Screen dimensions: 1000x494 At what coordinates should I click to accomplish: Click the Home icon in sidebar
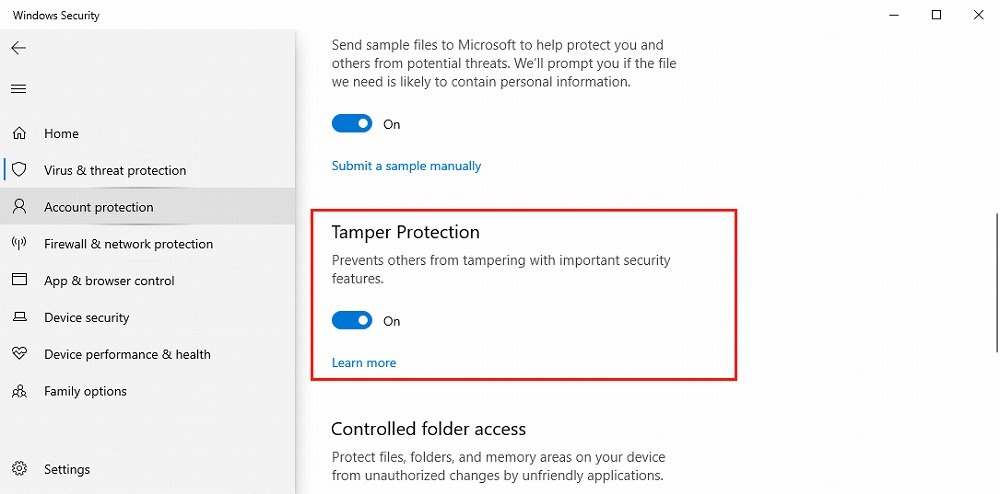point(19,133)
